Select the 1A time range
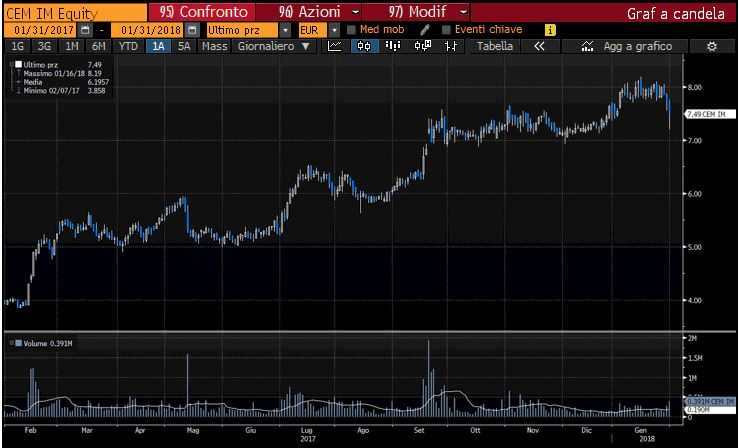The width and height of the screenshot is (740, 448). point(158,46)
